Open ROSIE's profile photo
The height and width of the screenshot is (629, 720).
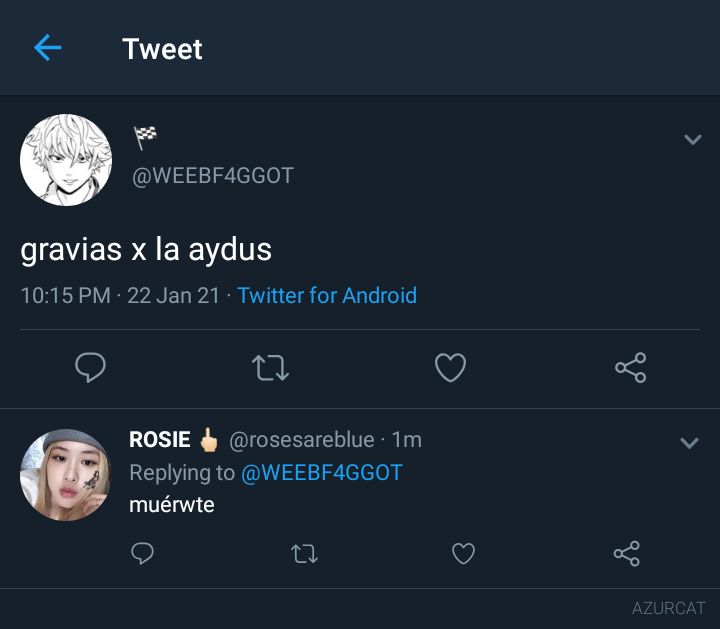click(66, 475)
